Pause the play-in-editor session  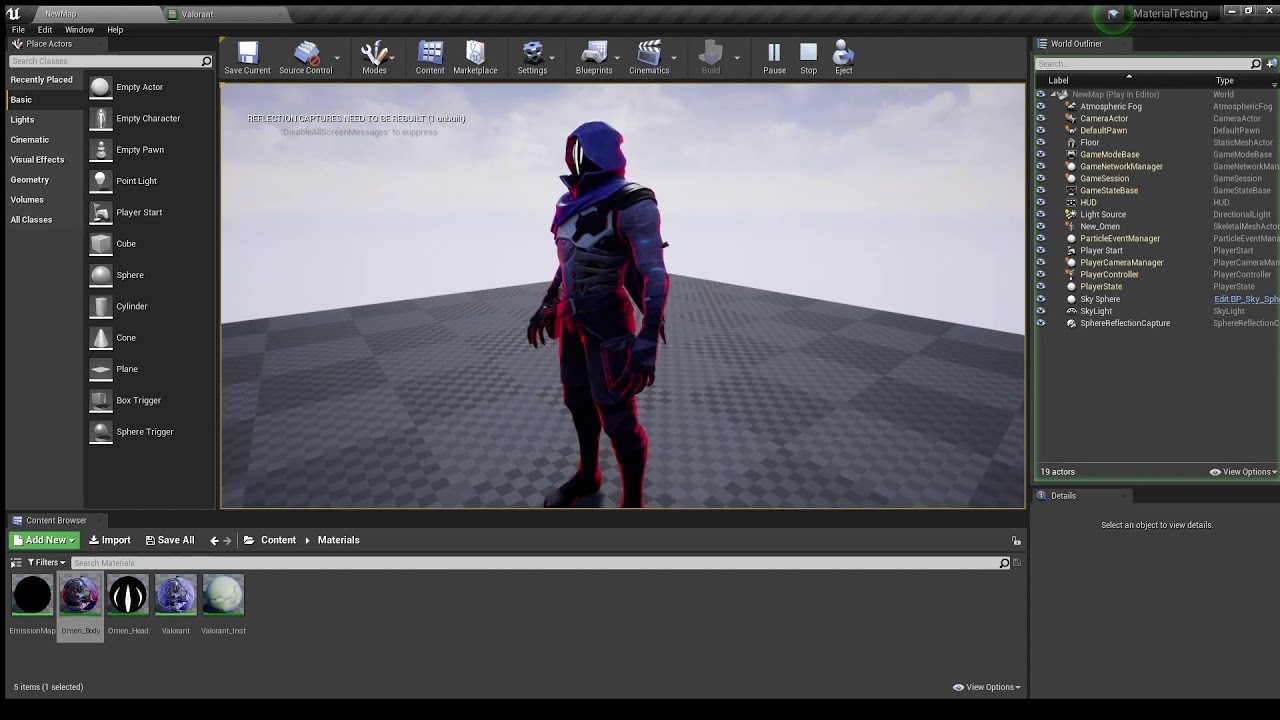tap(774, 58)
